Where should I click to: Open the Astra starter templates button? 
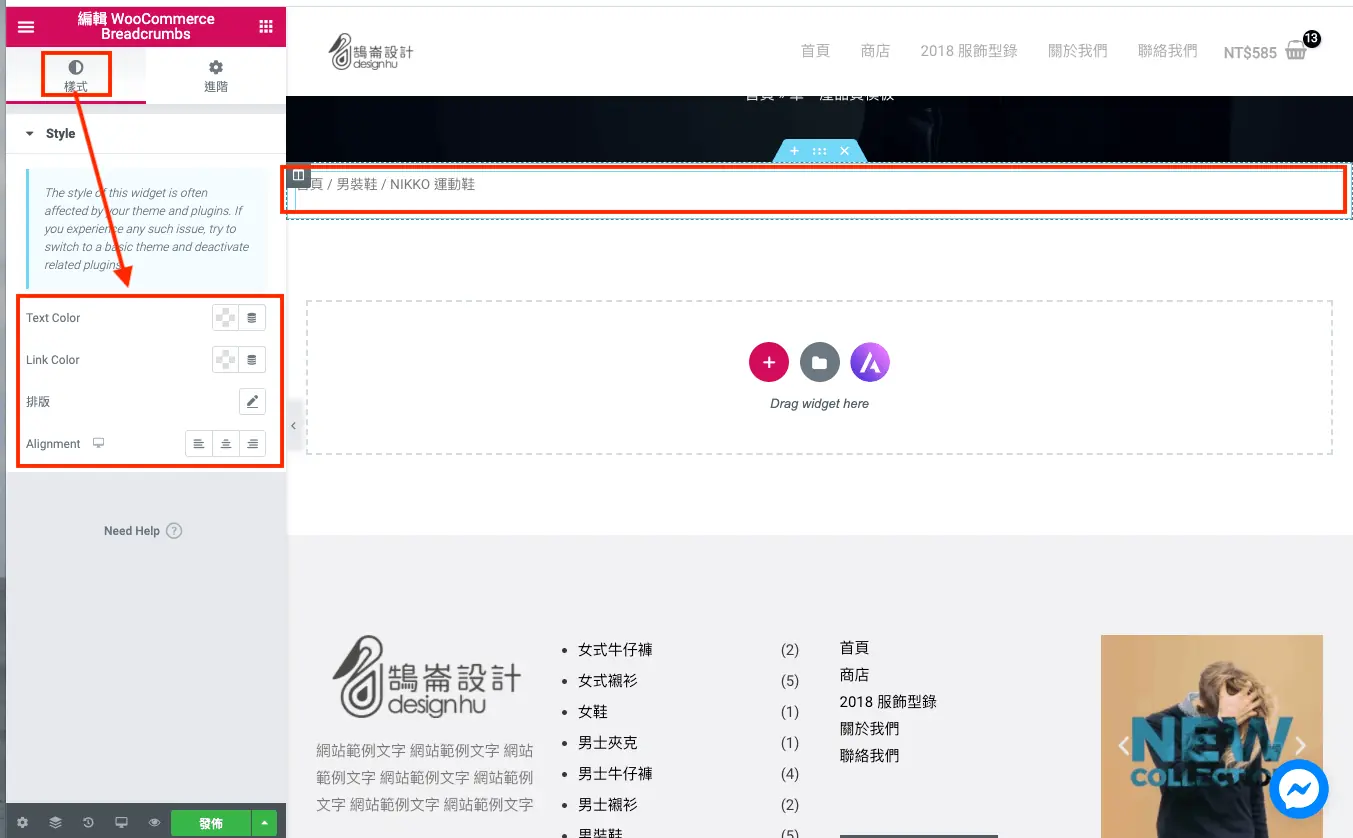[870, 362]
